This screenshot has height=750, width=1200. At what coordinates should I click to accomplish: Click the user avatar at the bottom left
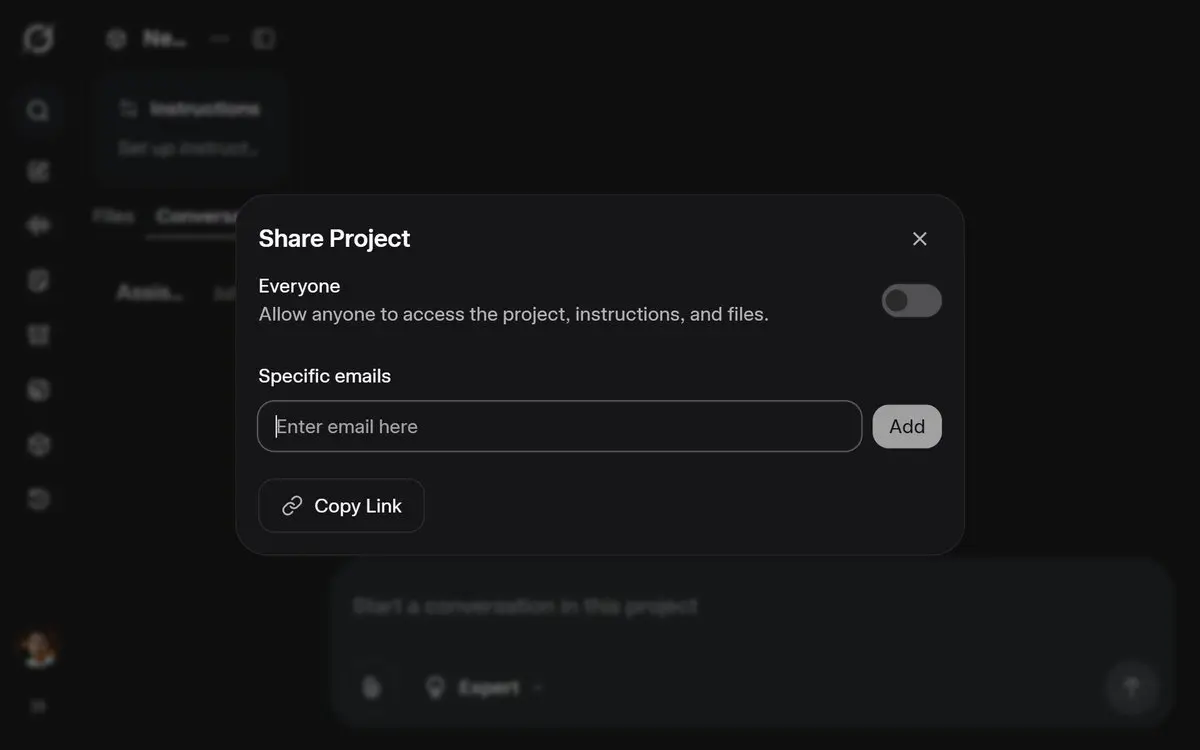(x=38, y=650)
